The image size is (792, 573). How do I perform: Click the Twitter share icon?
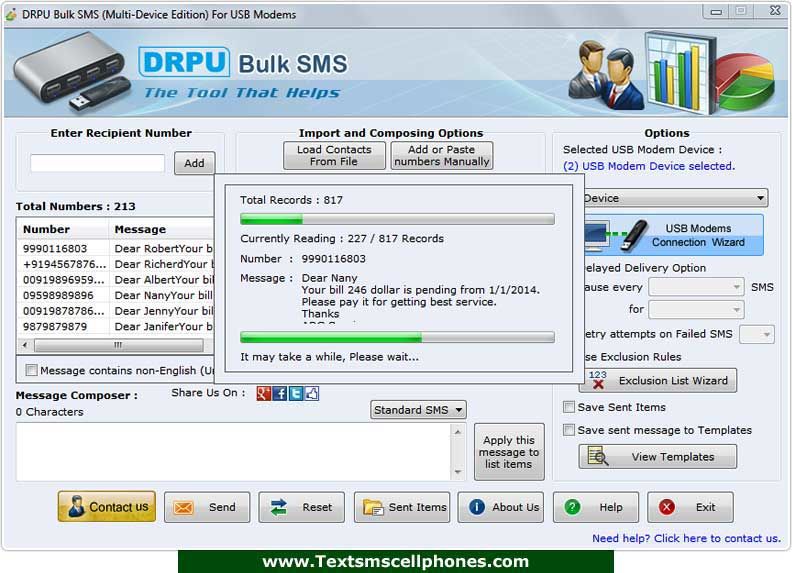click(x=295, y=393)
